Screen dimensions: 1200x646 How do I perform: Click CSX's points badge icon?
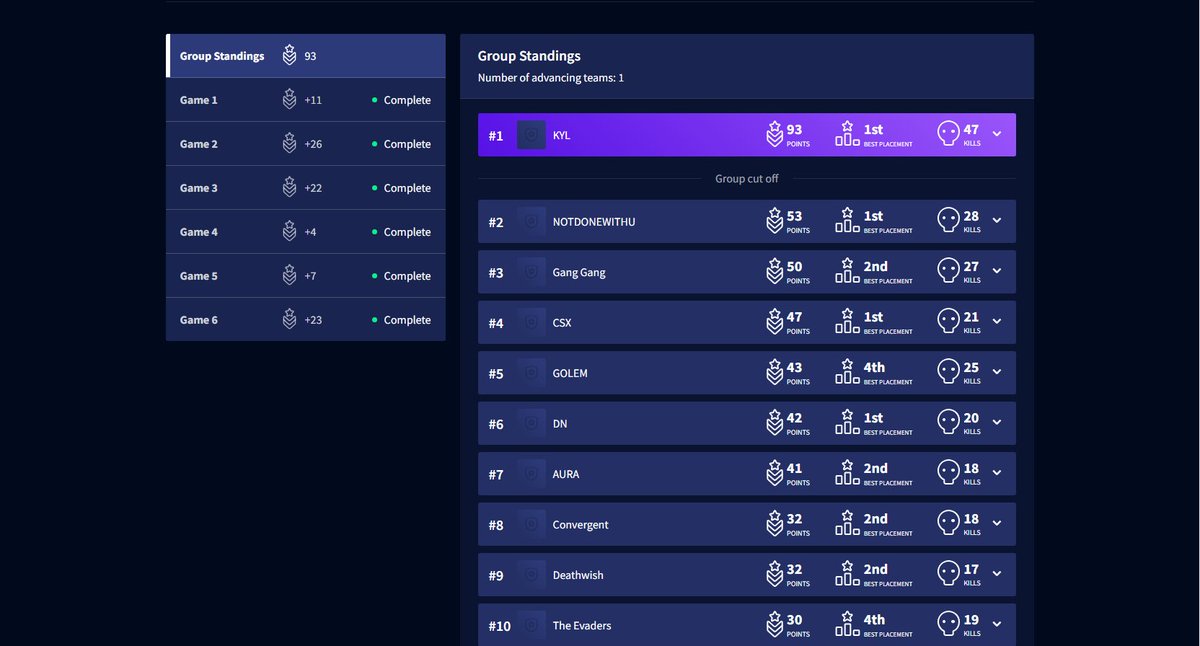click(774, 322)
